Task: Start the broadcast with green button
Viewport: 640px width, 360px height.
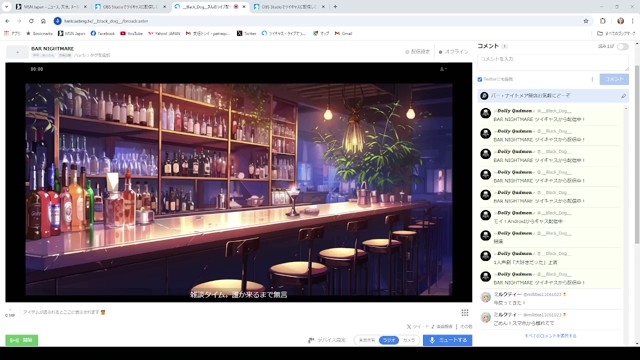Action: 22,340
